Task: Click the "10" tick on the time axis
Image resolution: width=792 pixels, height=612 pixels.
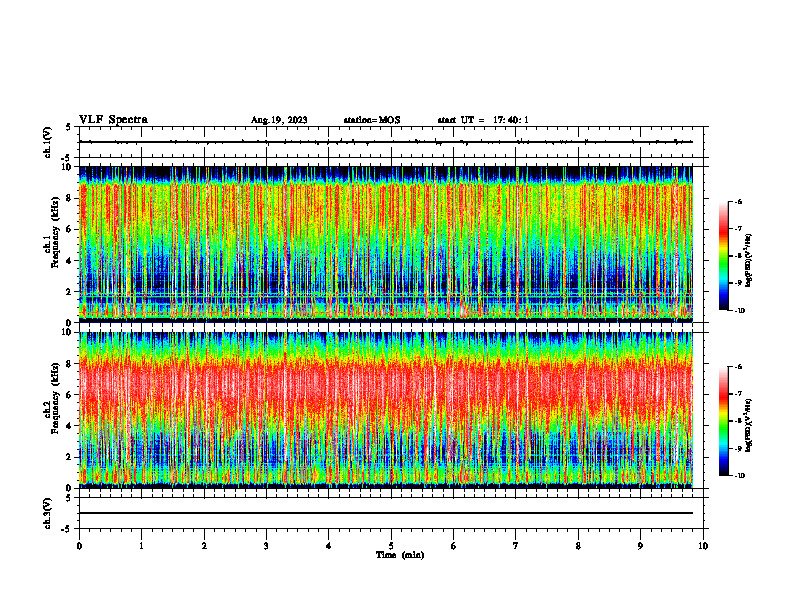Action: pos(703,546)
